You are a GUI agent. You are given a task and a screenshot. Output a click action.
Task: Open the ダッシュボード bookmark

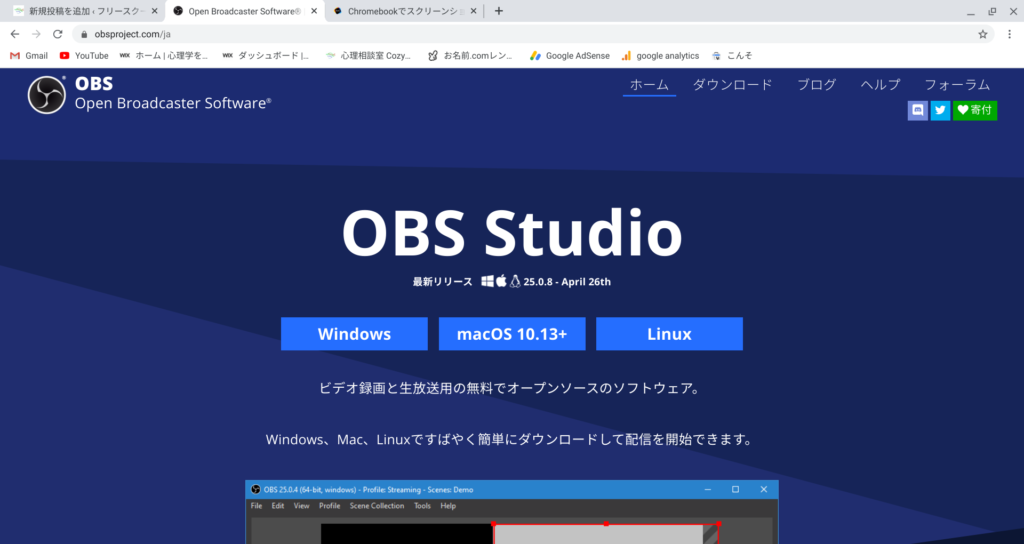266,56
